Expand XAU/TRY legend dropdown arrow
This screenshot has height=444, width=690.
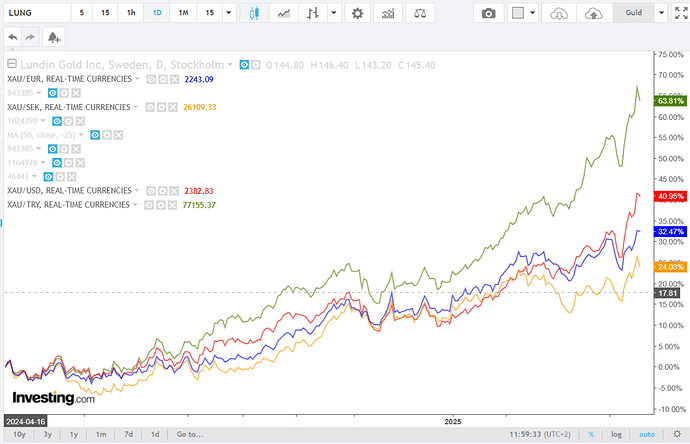(135, 204)
